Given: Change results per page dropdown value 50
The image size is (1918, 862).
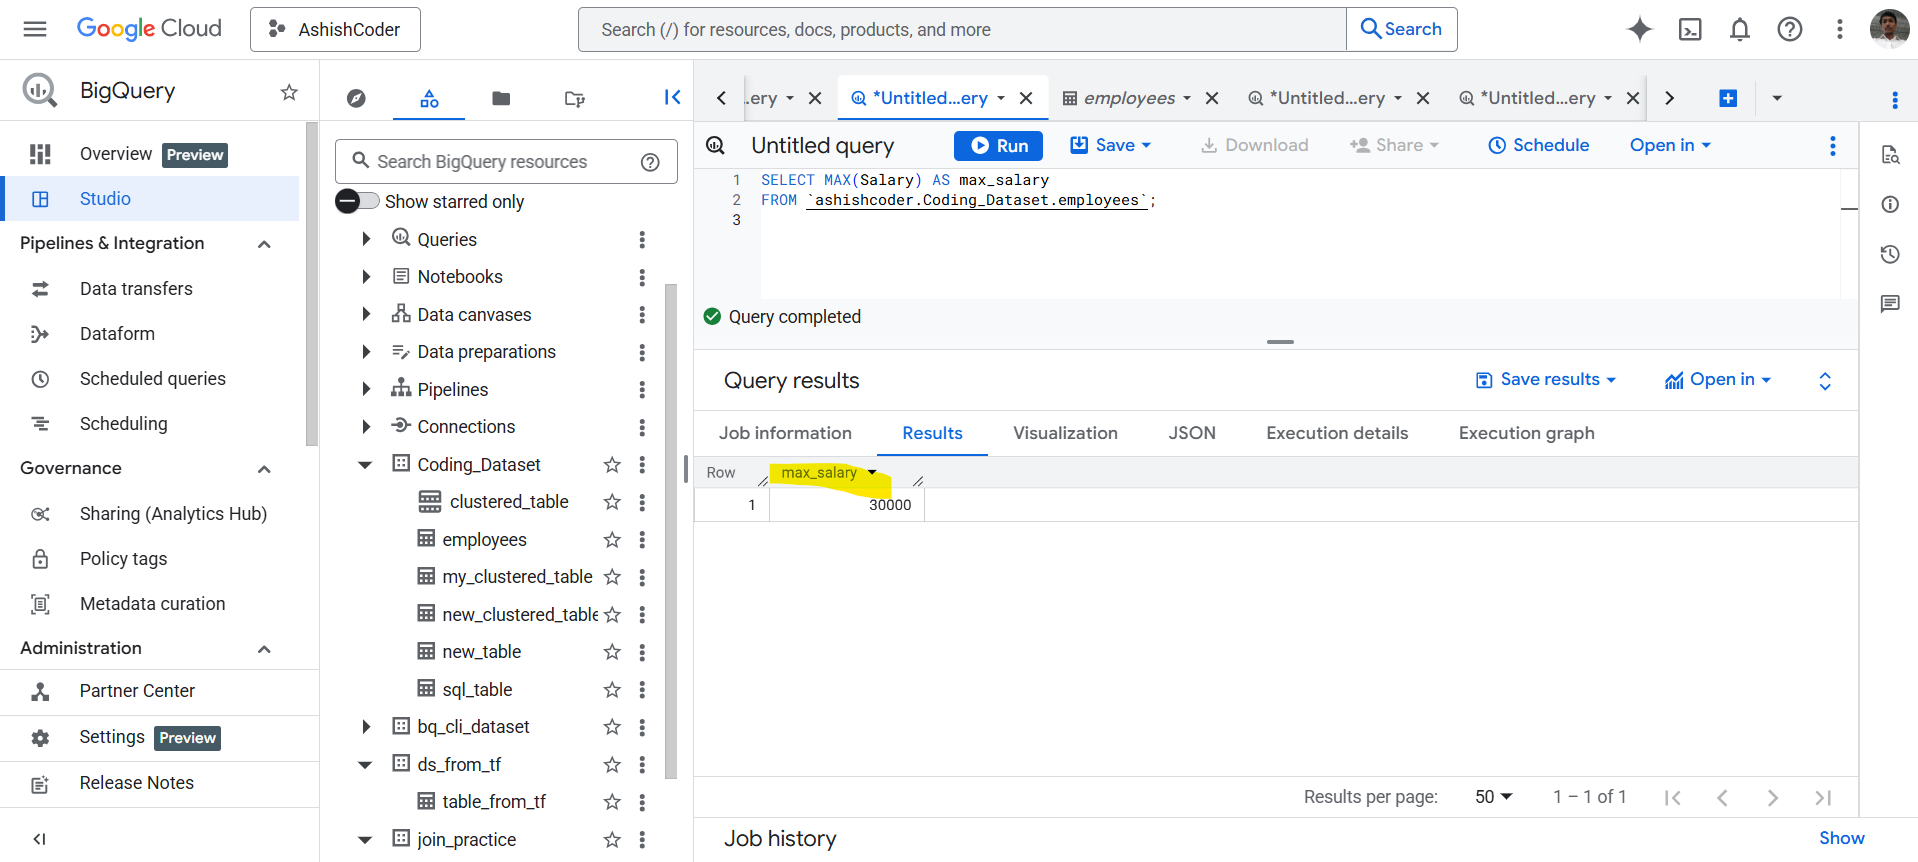Looking at the screenshot, I should point(1494,797).
